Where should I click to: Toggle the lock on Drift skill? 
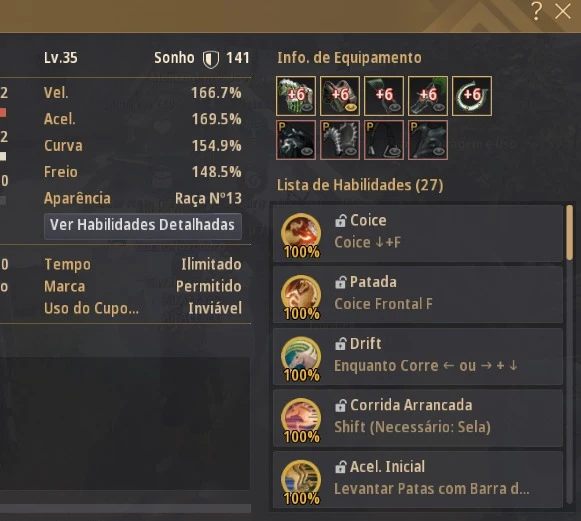[x=340, y=344]
